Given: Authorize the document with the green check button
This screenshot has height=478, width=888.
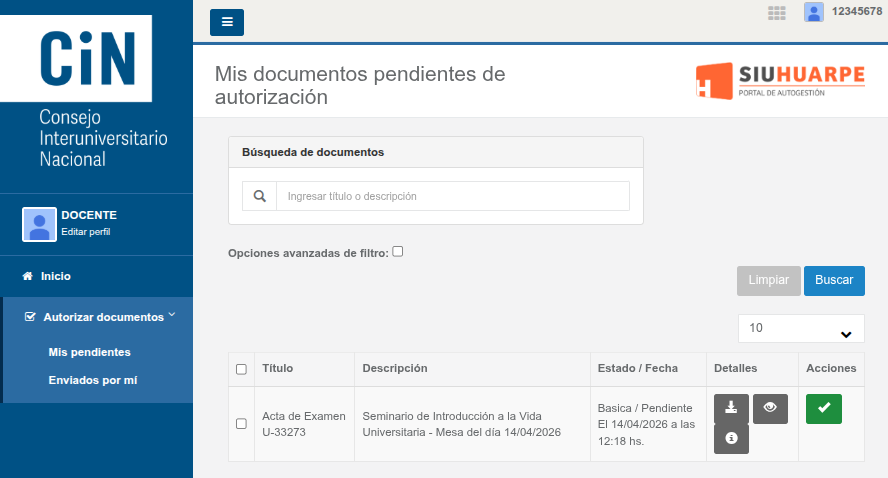Looking at the screenshot, I should [x=823, y=408].
